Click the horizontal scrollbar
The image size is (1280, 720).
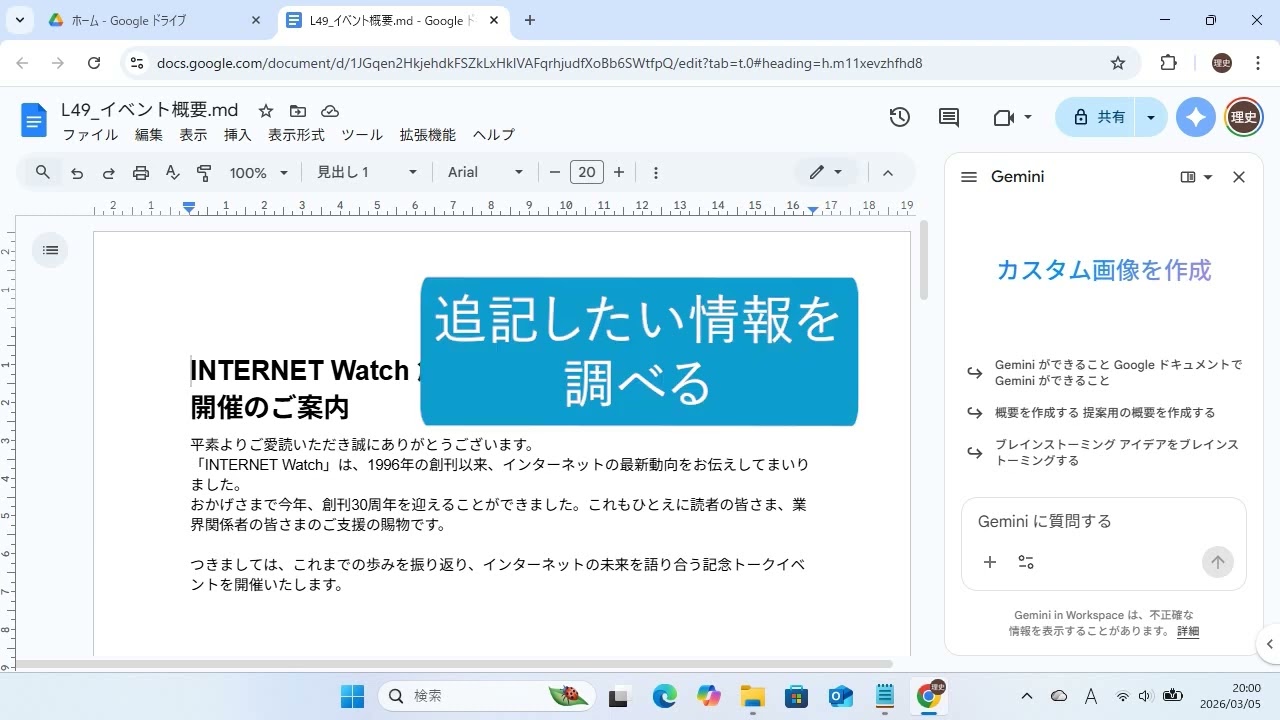click(x=454, y=664)
